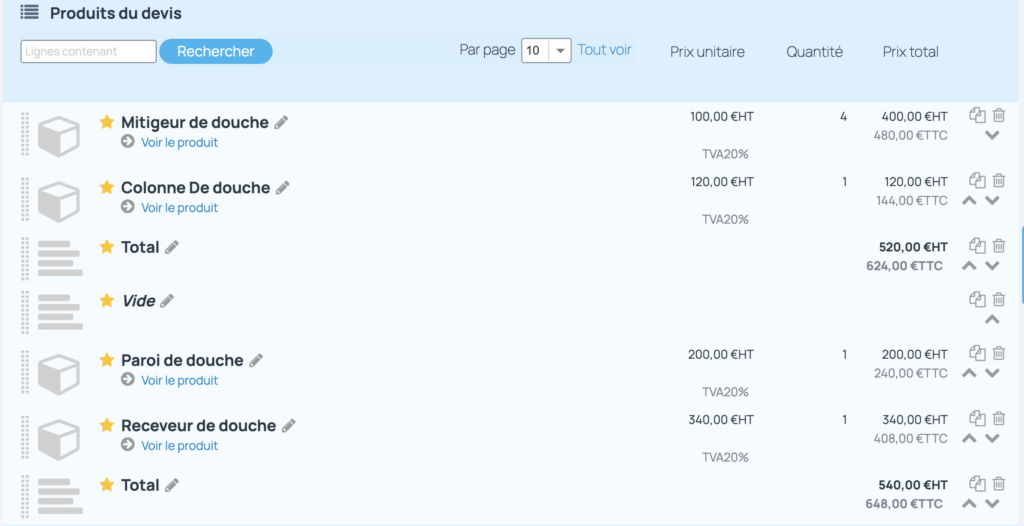Edit the Mitigeur de douche line with pencil
This screenshot has width=1024, height=526.
click(x=281, y=122)
